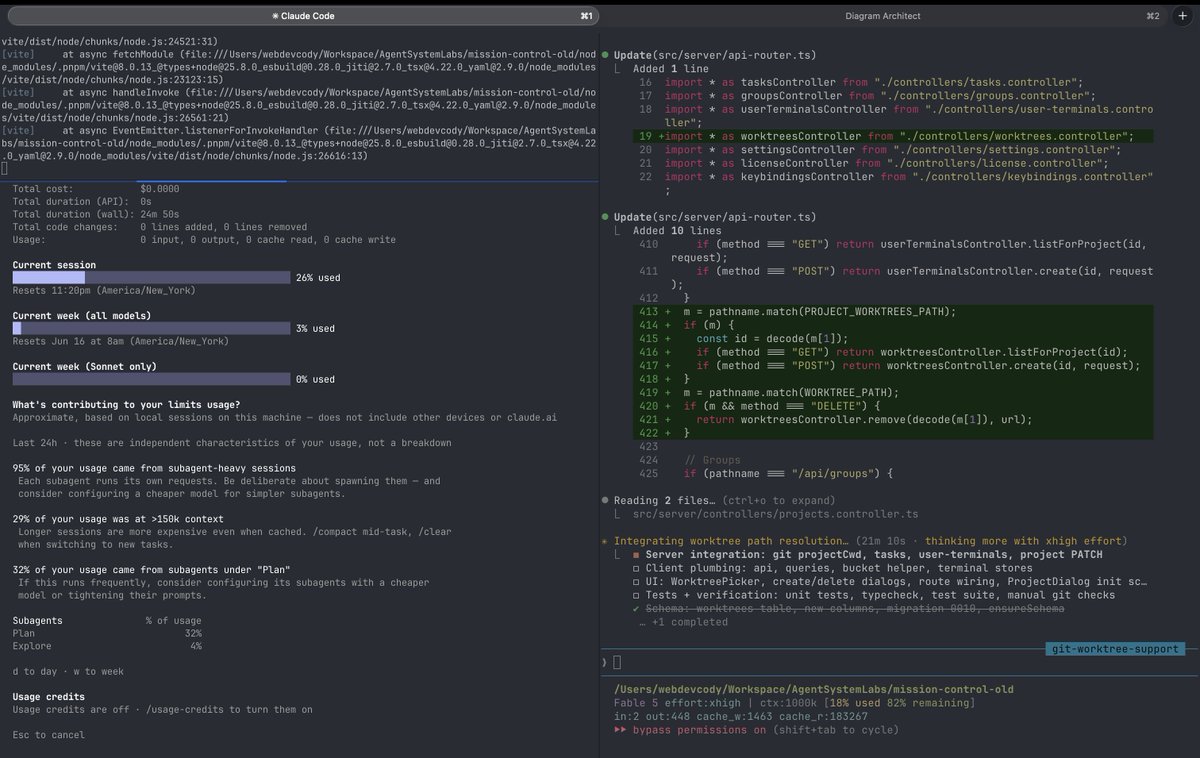The width and height of the screenshot is (1200, 758).
Task: Click the Current week (all models) usage bar
Action: (x=150, y=328)
